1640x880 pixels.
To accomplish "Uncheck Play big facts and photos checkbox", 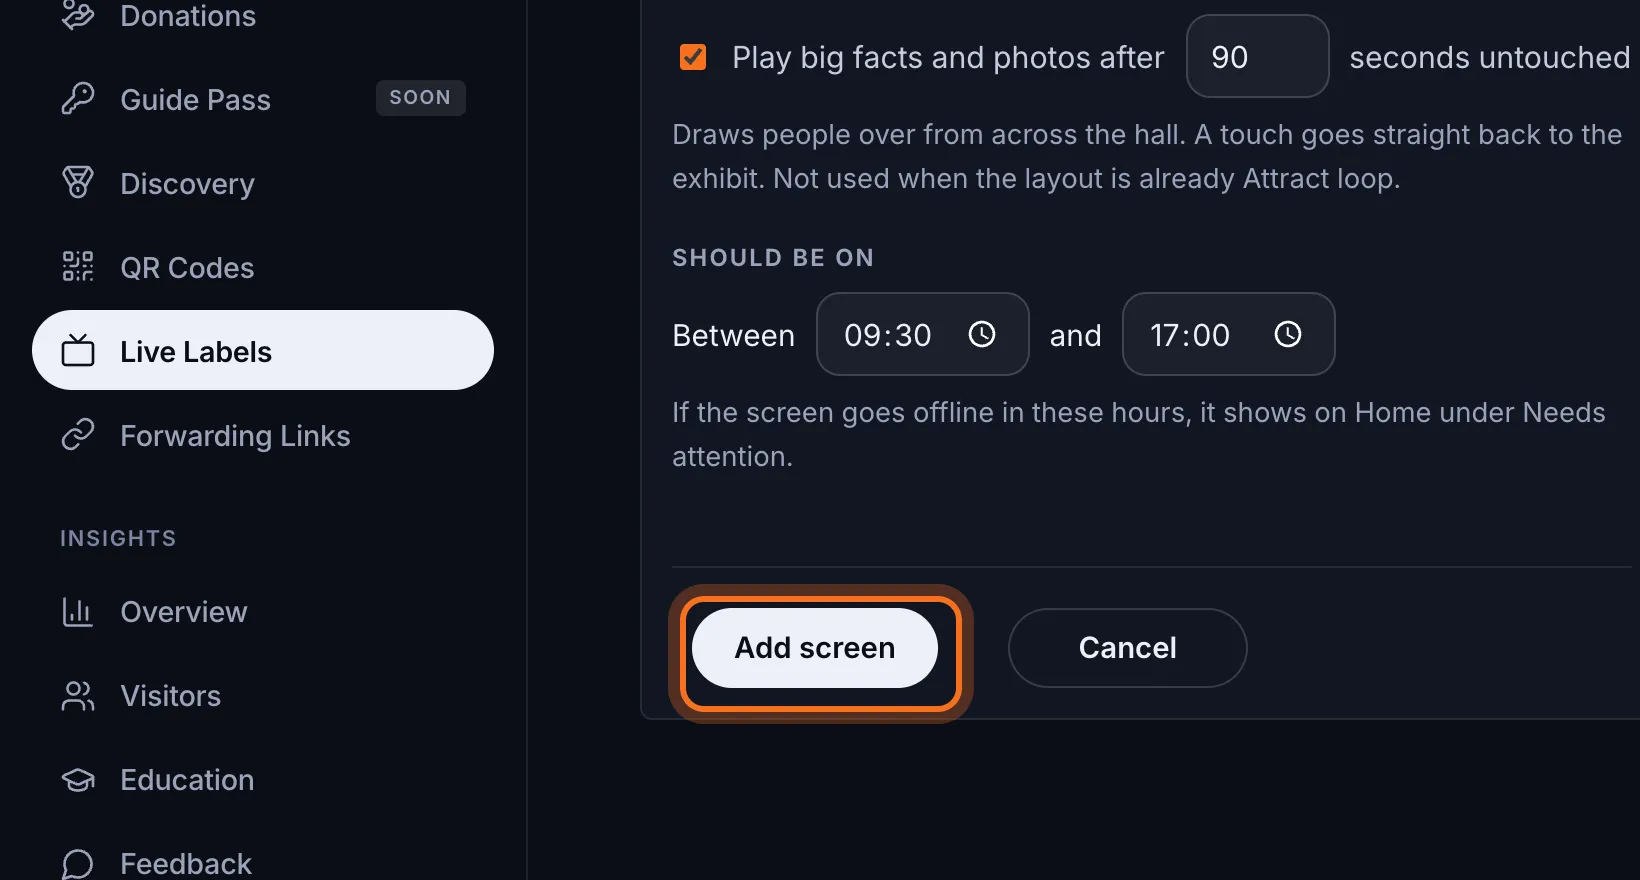I will (693, 57).
